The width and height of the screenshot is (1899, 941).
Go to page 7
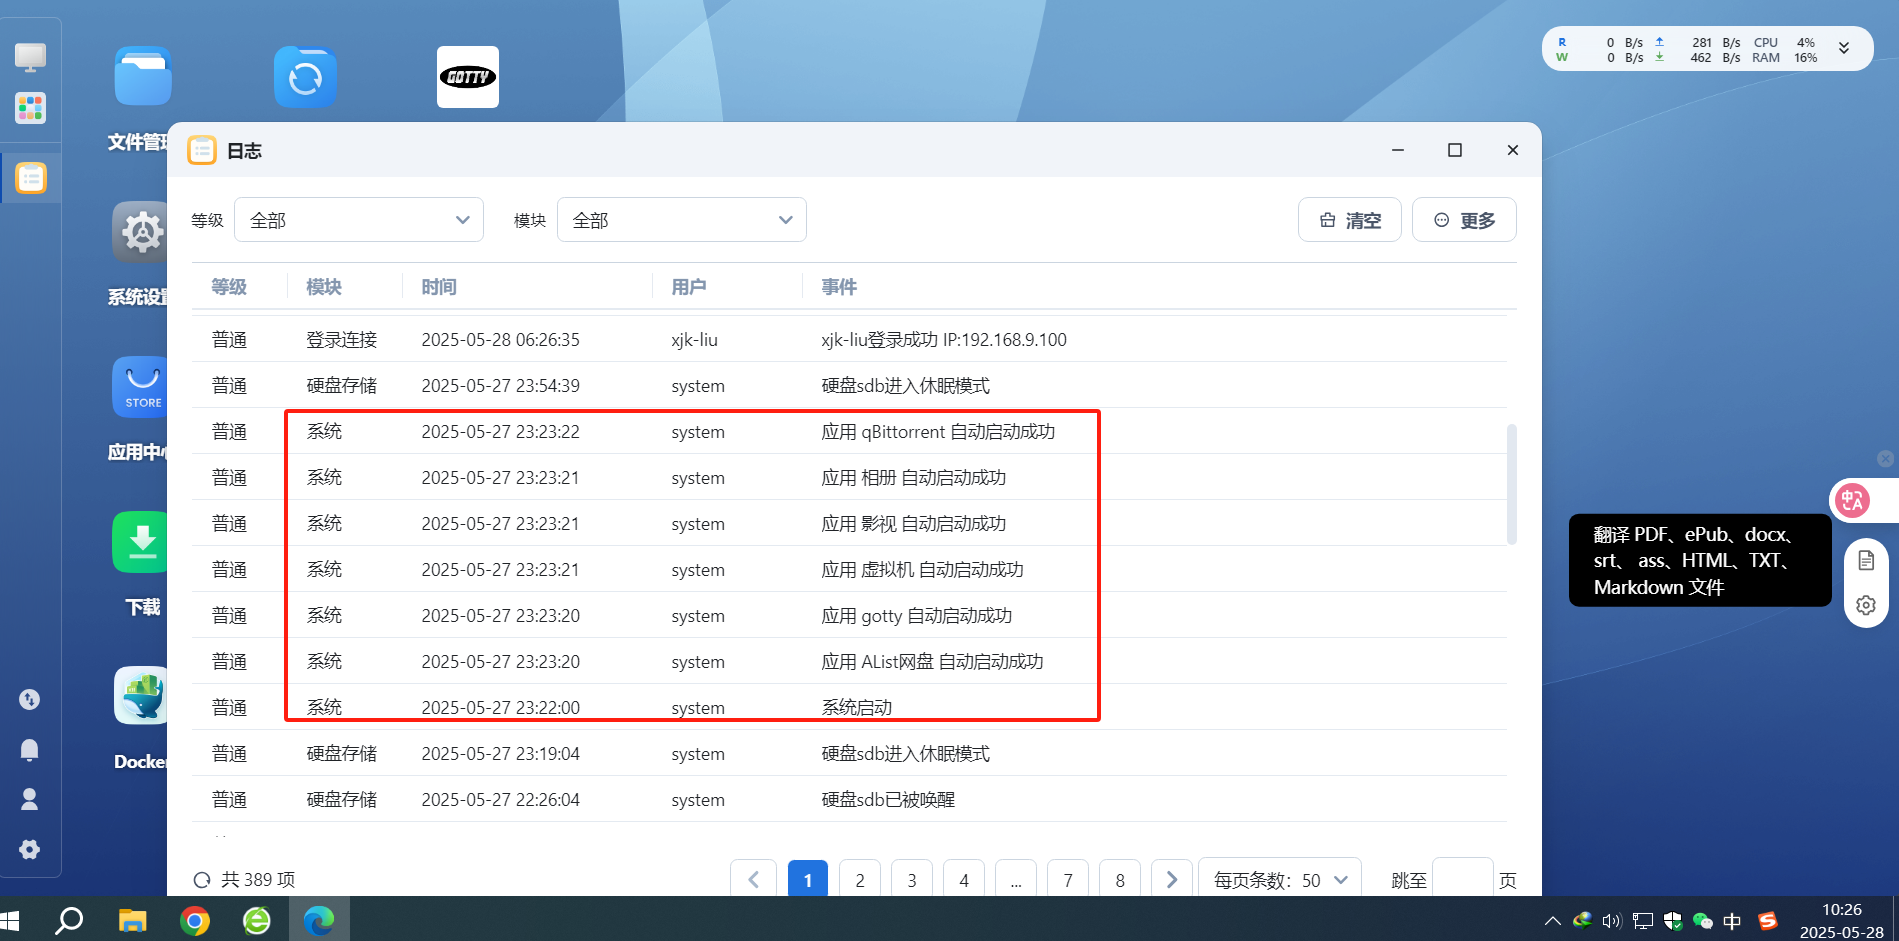[x=1068, y=880]
